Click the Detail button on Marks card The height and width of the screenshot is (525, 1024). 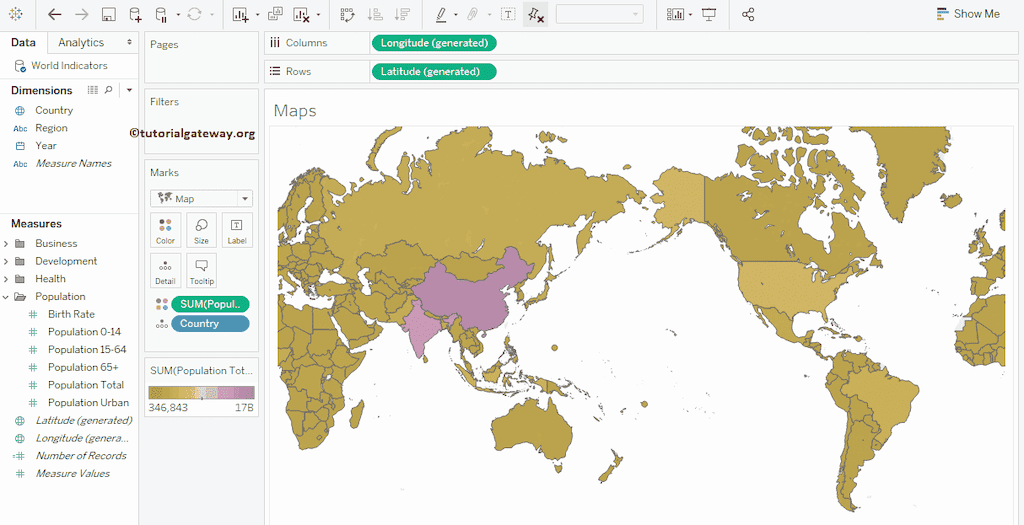(x=165, y=271)
